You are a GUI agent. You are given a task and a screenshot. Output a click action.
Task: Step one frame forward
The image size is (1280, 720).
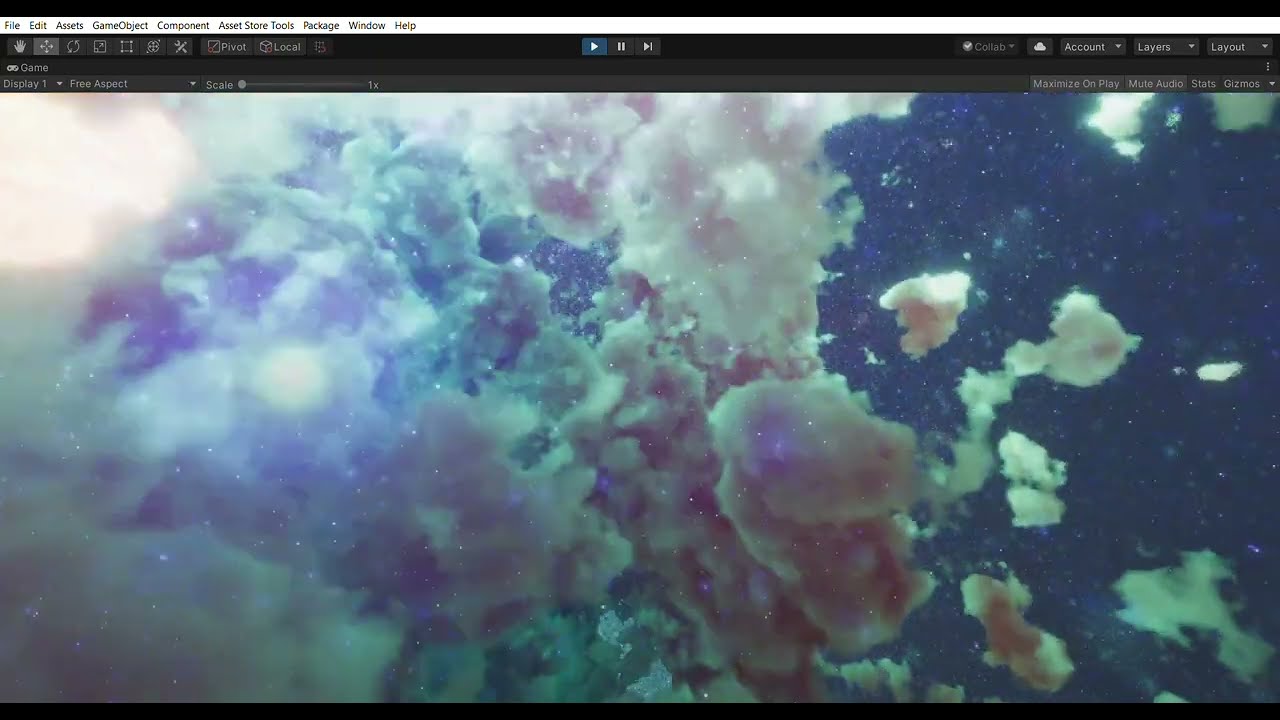(x=648, y=47)
